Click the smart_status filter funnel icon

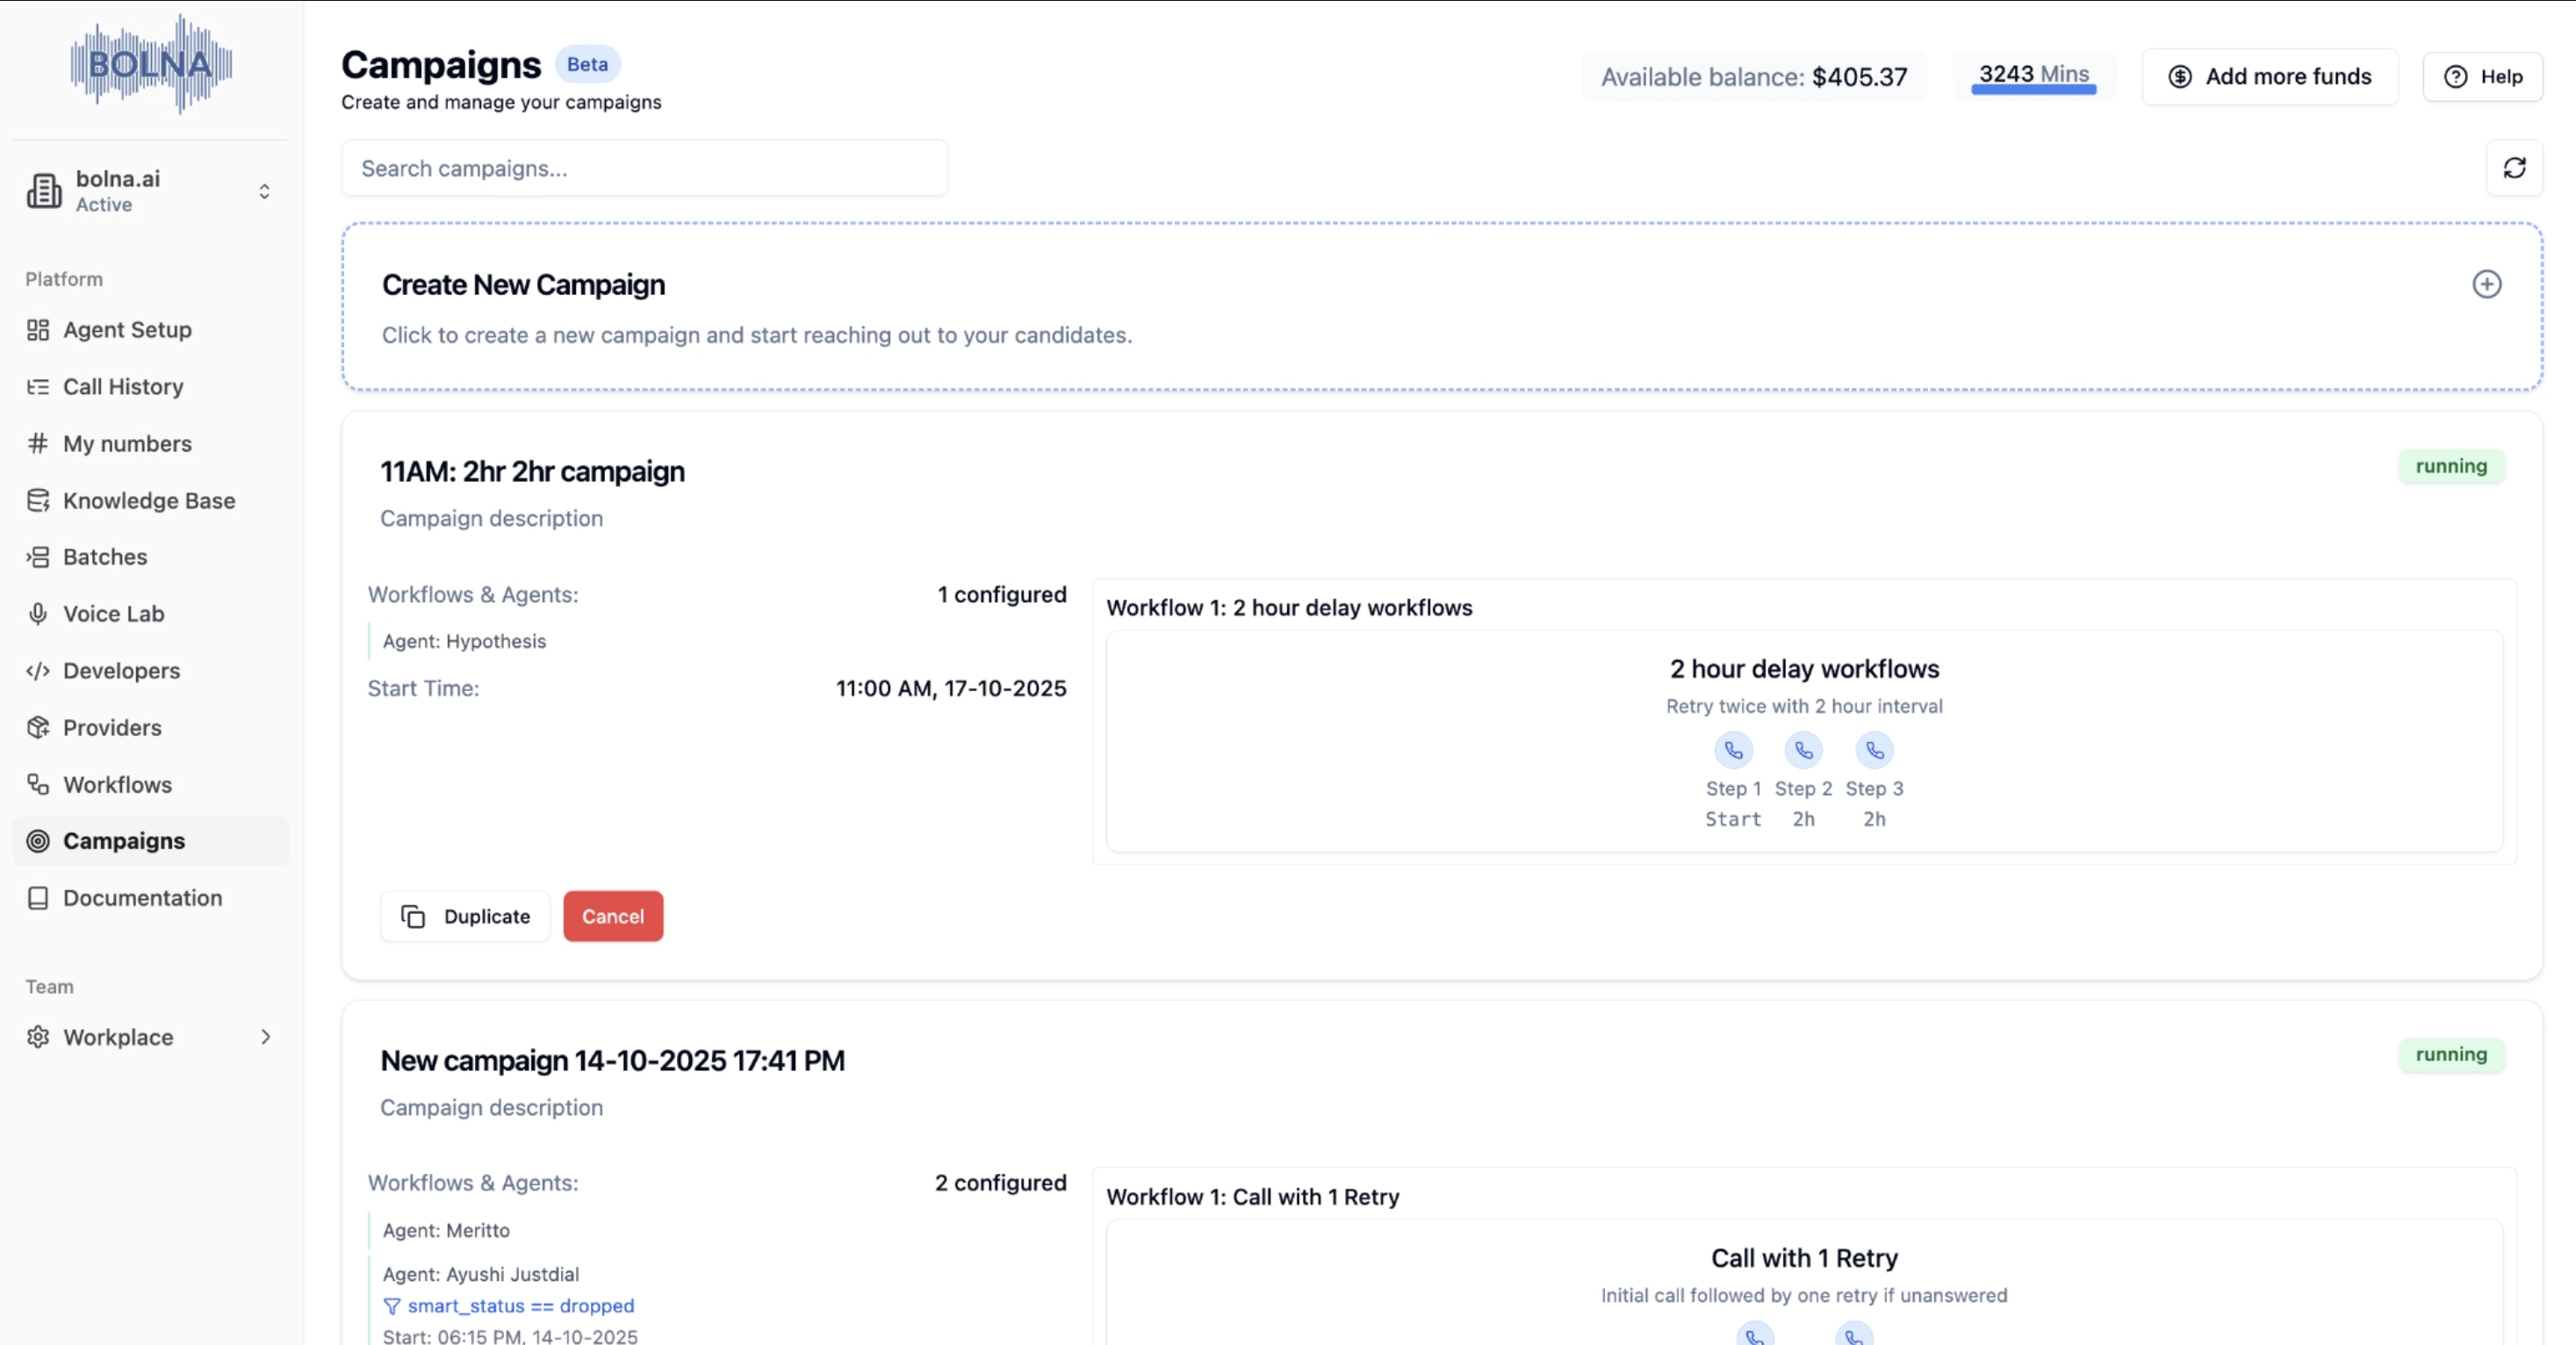pyautogui.click(x=392, y=1306)
